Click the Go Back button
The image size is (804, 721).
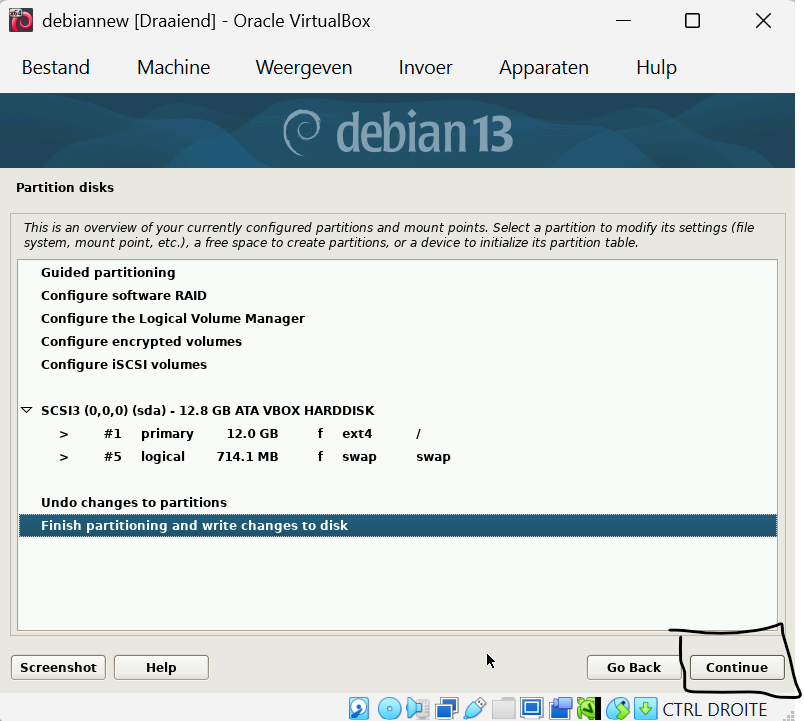(634, 667)
